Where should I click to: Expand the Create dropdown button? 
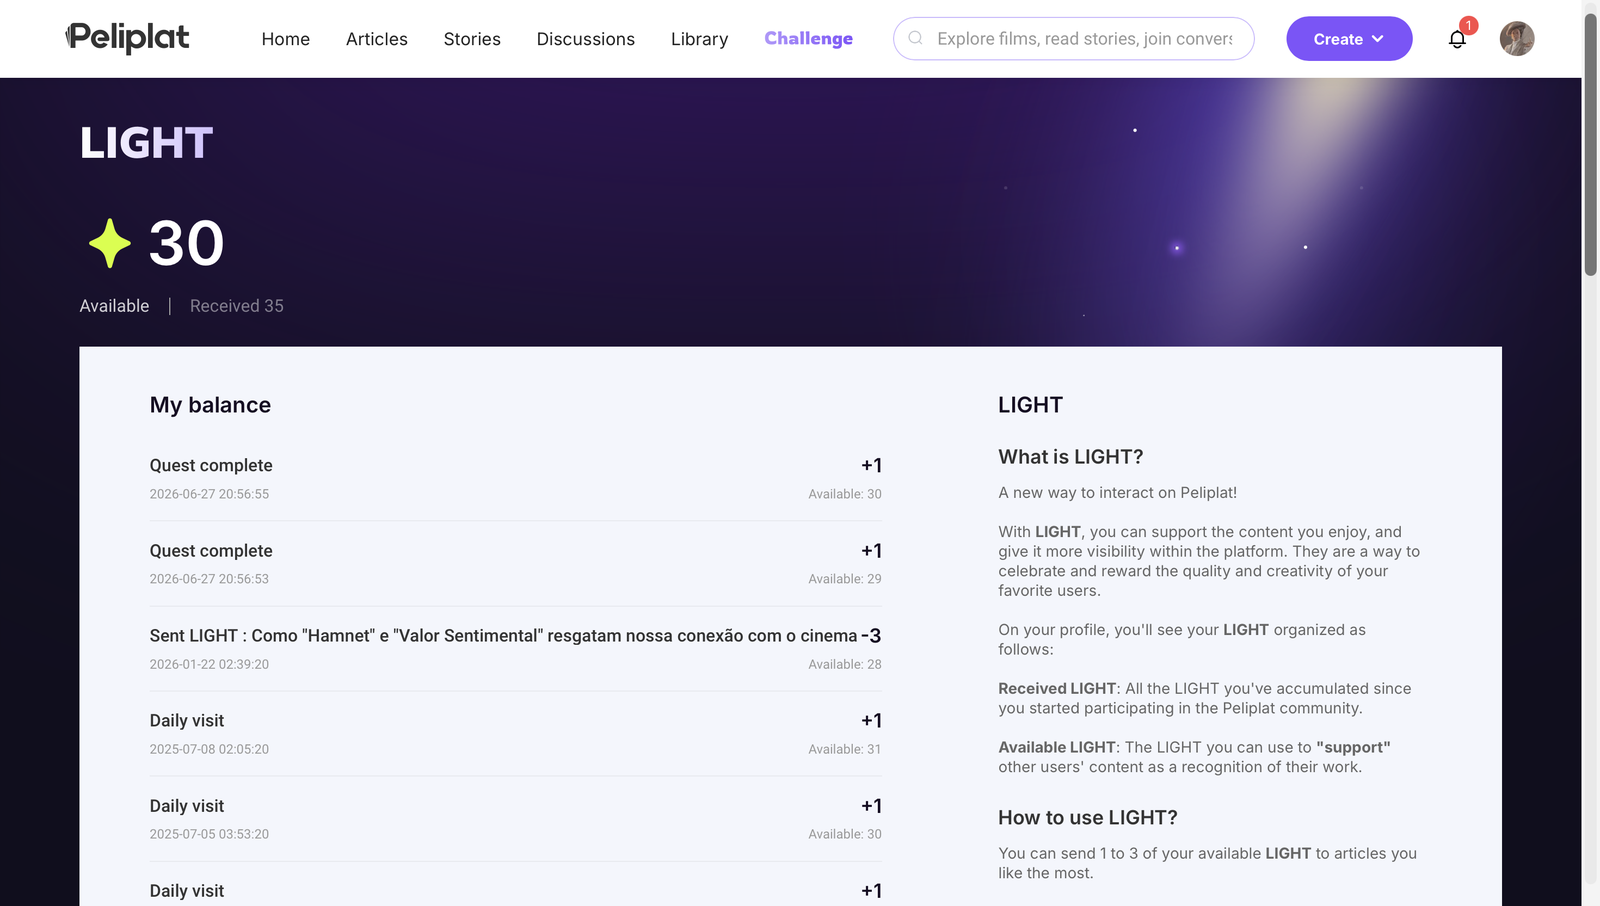(x=1349, y=39)
